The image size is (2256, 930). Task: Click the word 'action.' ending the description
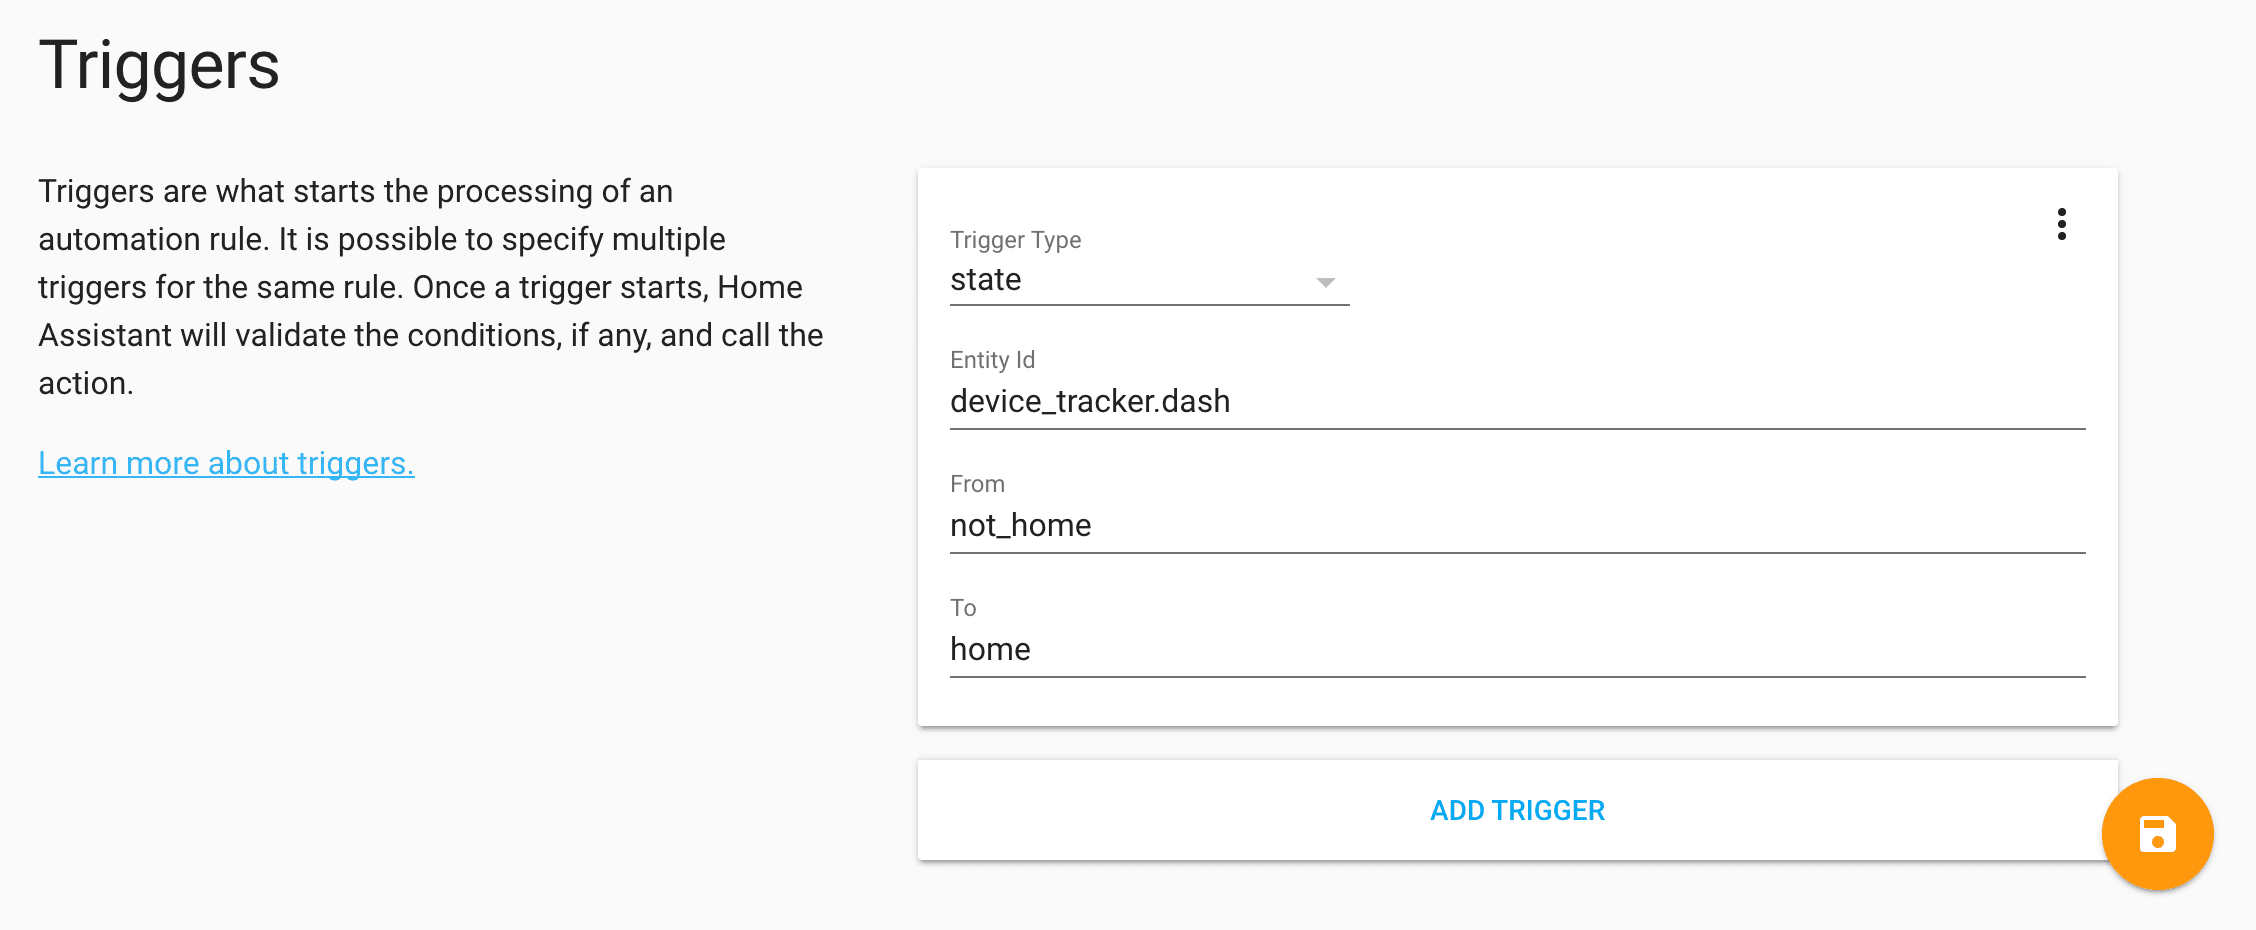pyautogui.click(x=86, y=384)
